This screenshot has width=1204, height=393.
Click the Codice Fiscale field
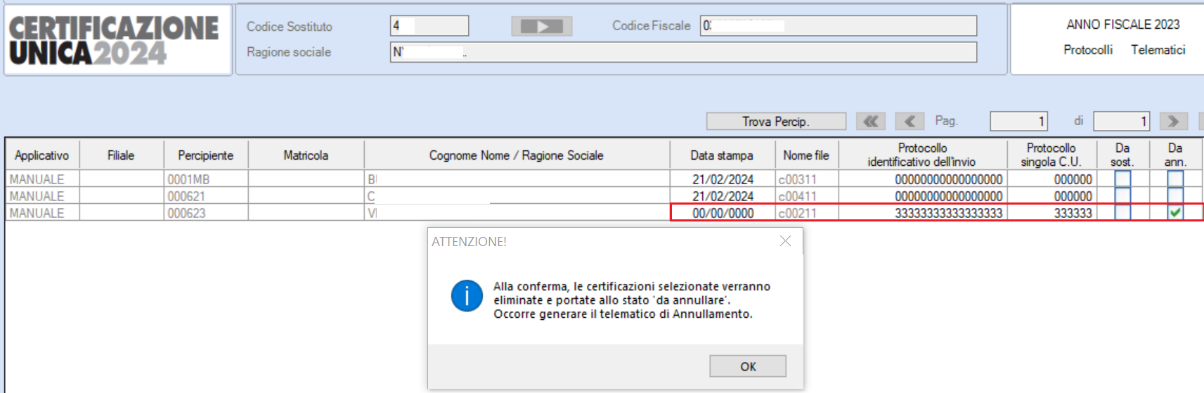(x=838, y=26)
